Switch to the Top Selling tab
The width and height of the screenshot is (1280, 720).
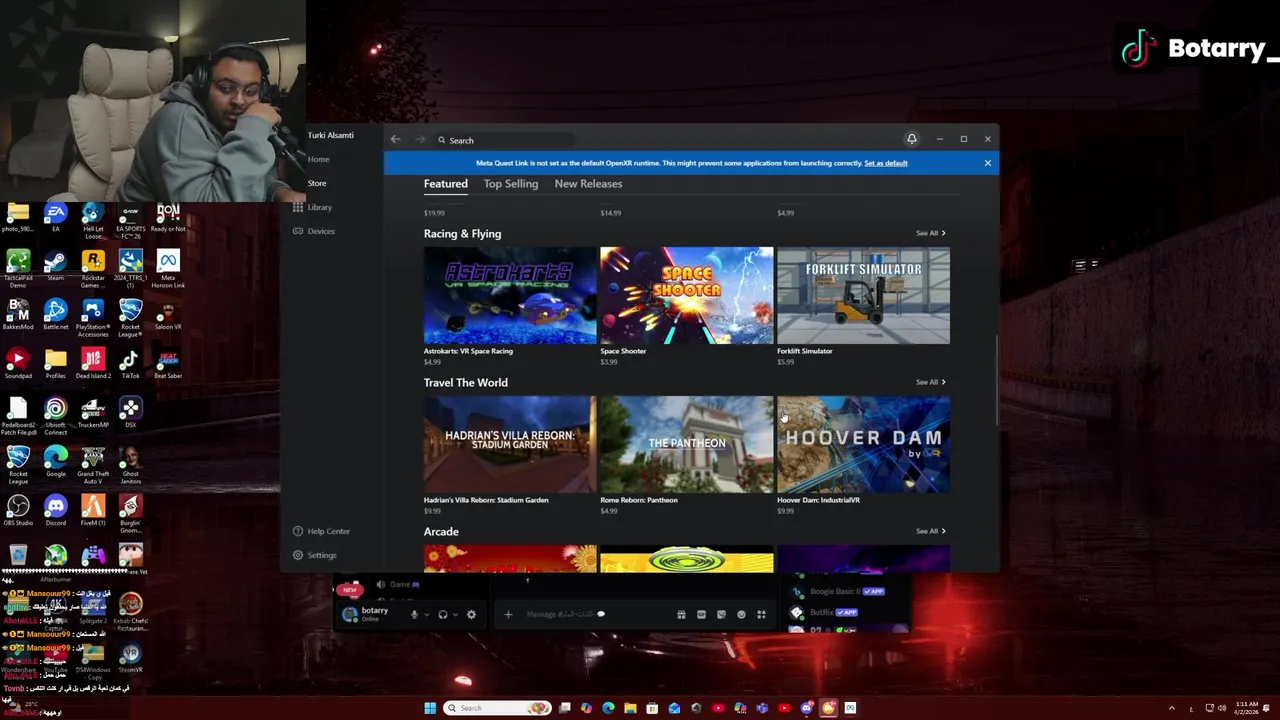(511, 184)
